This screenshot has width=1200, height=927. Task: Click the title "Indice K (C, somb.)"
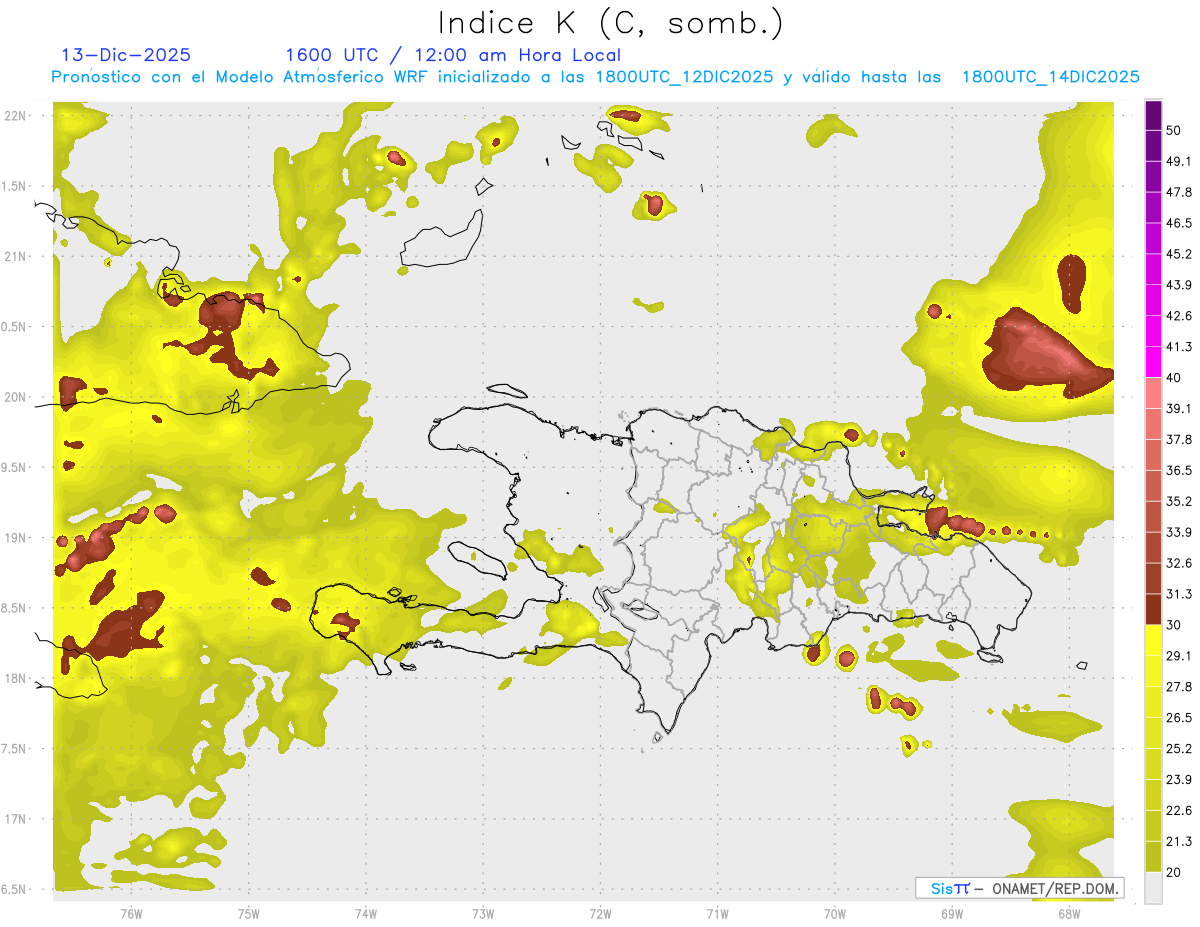tap(610, 24)
